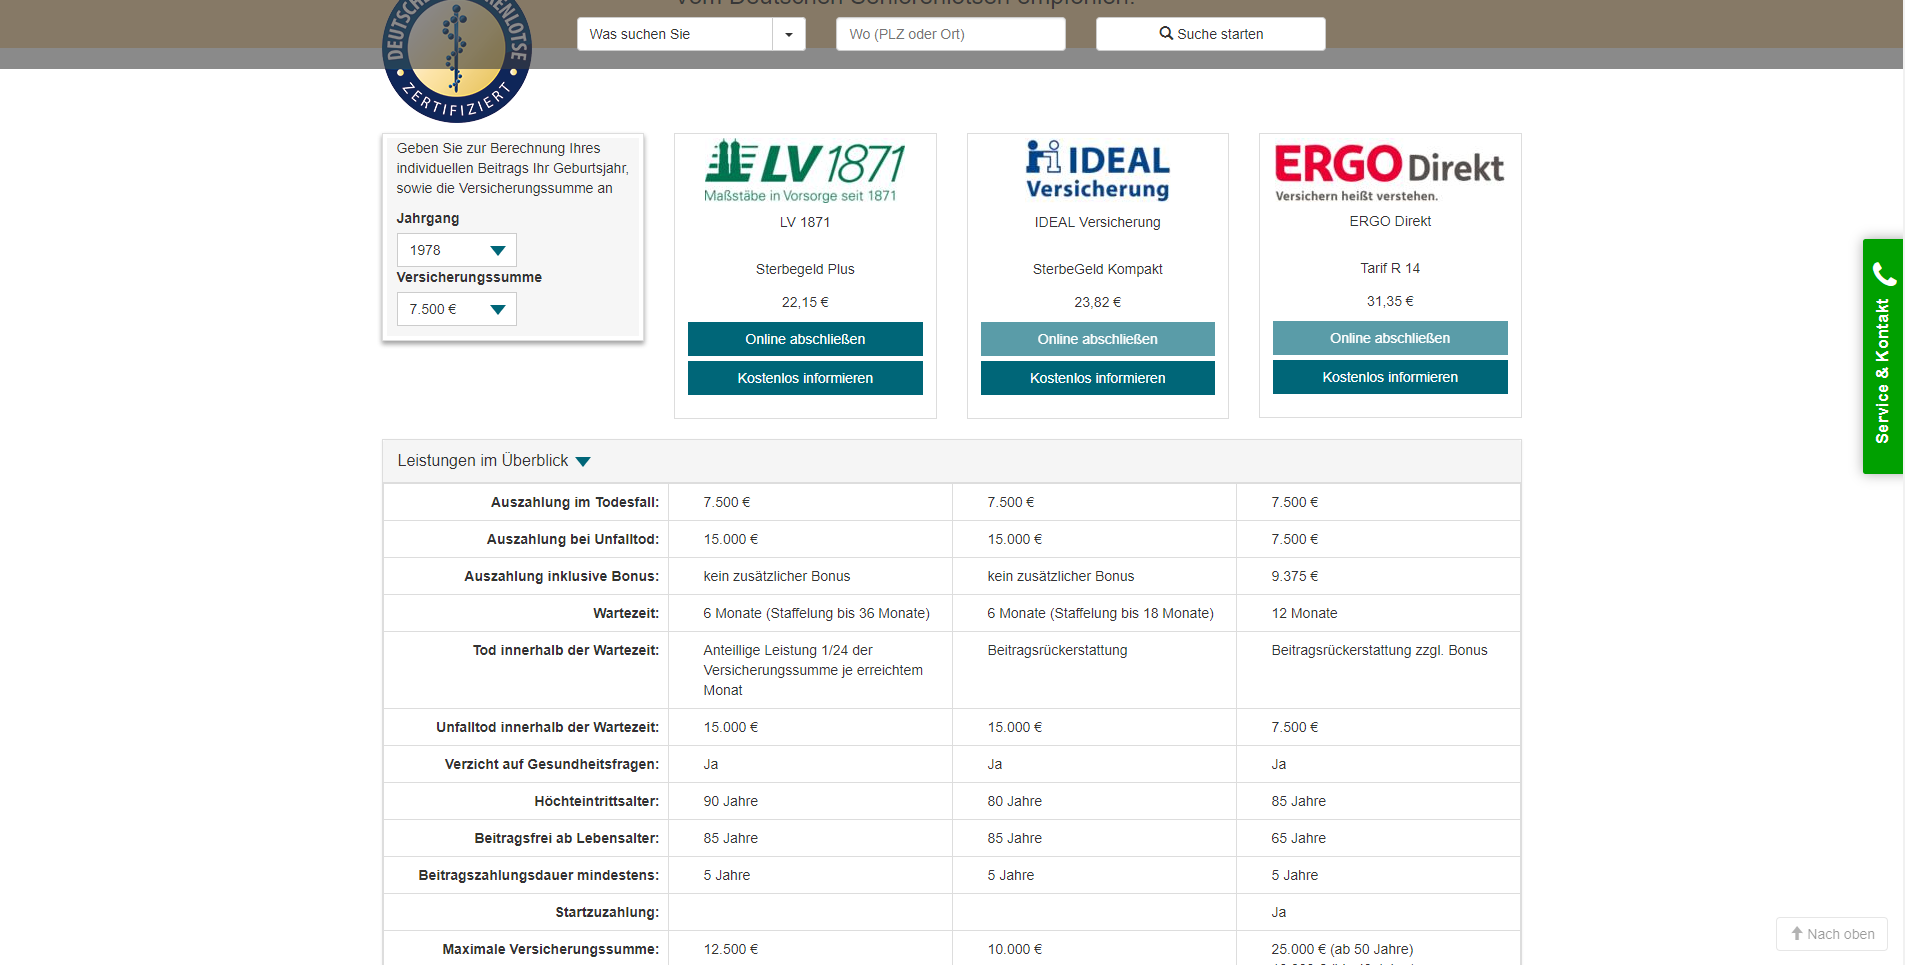
Task: Click 'Kostenlos informieren' for IDEAL Versicherung
Action: tap(1098, 378)
